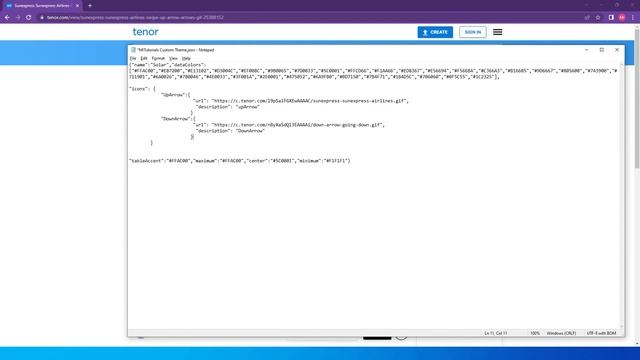Viewport: 640px width, 360px height.
Task: Click the "description": "DownArrow" line
Action: pos(230,131)
